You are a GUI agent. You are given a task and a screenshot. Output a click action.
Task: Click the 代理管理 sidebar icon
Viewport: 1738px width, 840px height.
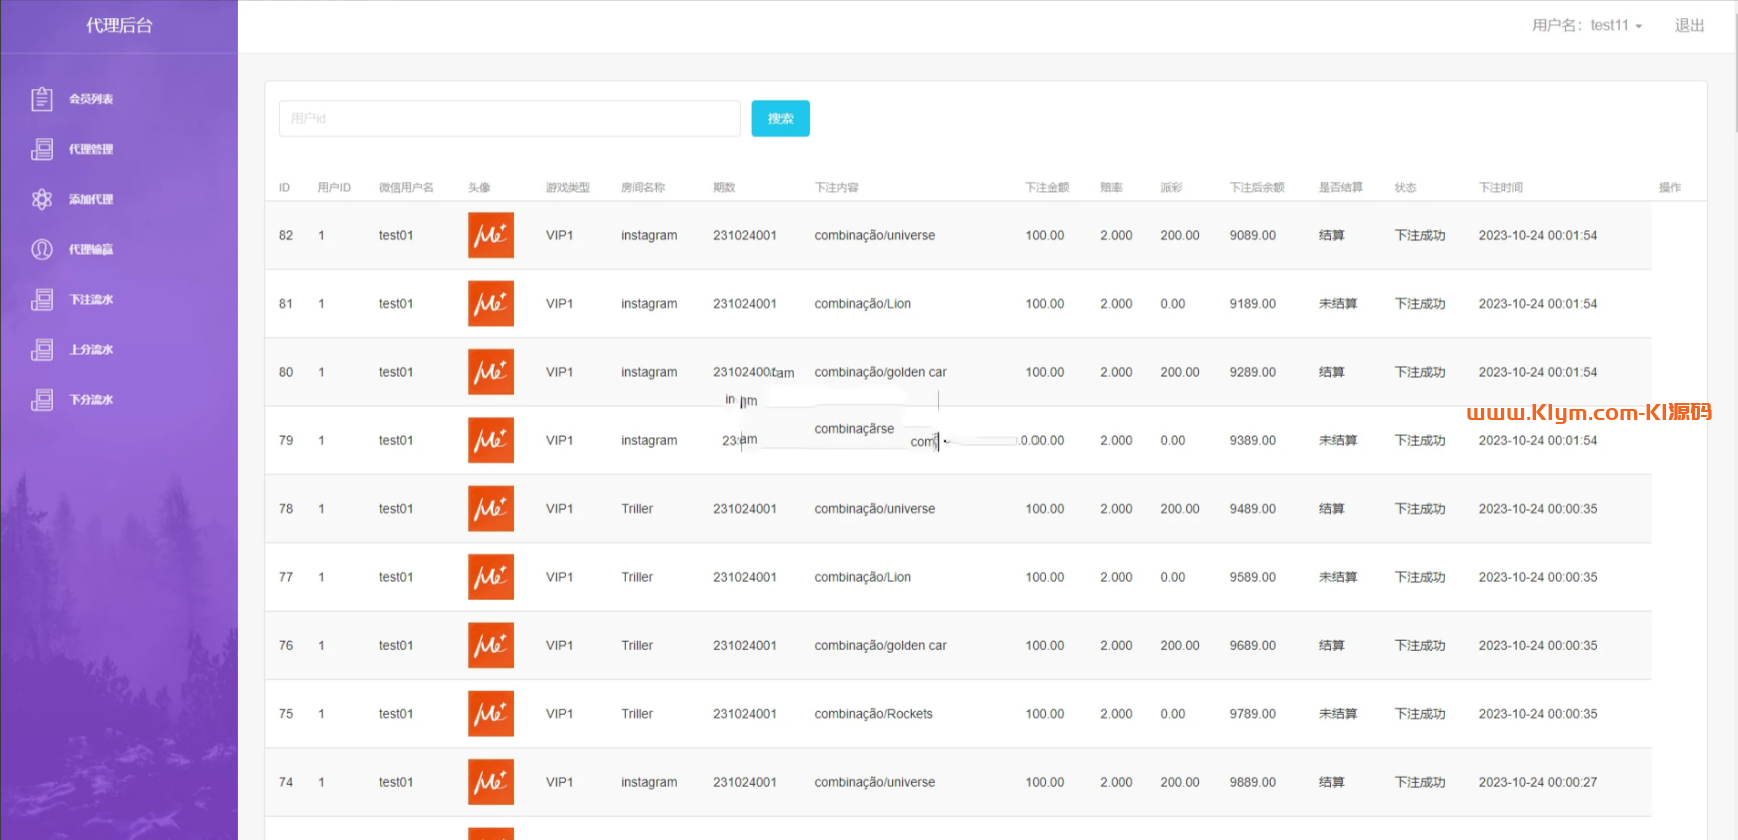click(x=42, y=149)
